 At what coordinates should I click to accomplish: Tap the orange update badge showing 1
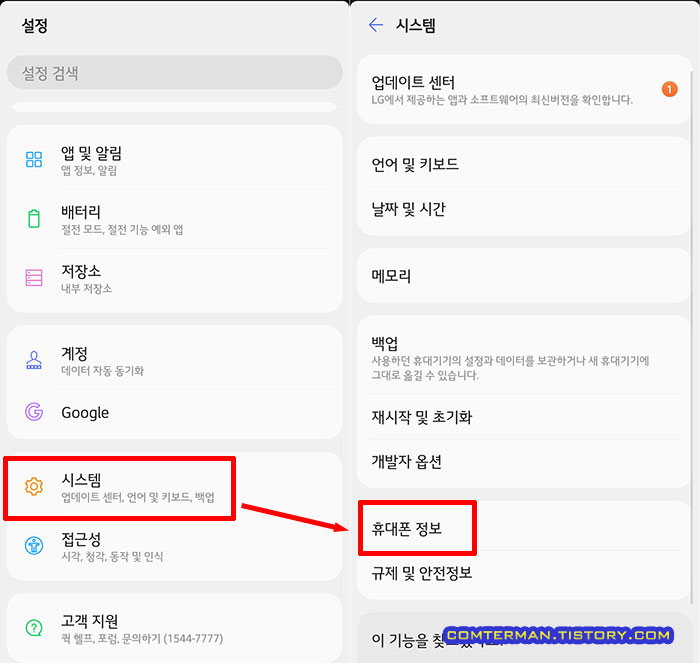(x=669, y=89)
